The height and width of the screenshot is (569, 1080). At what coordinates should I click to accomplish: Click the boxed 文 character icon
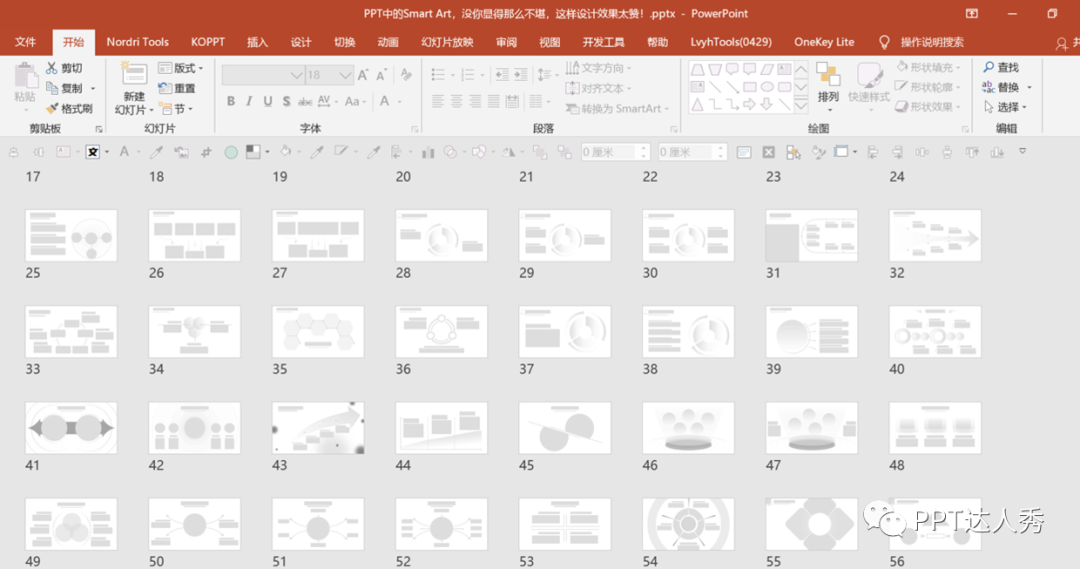pos(93,152)
